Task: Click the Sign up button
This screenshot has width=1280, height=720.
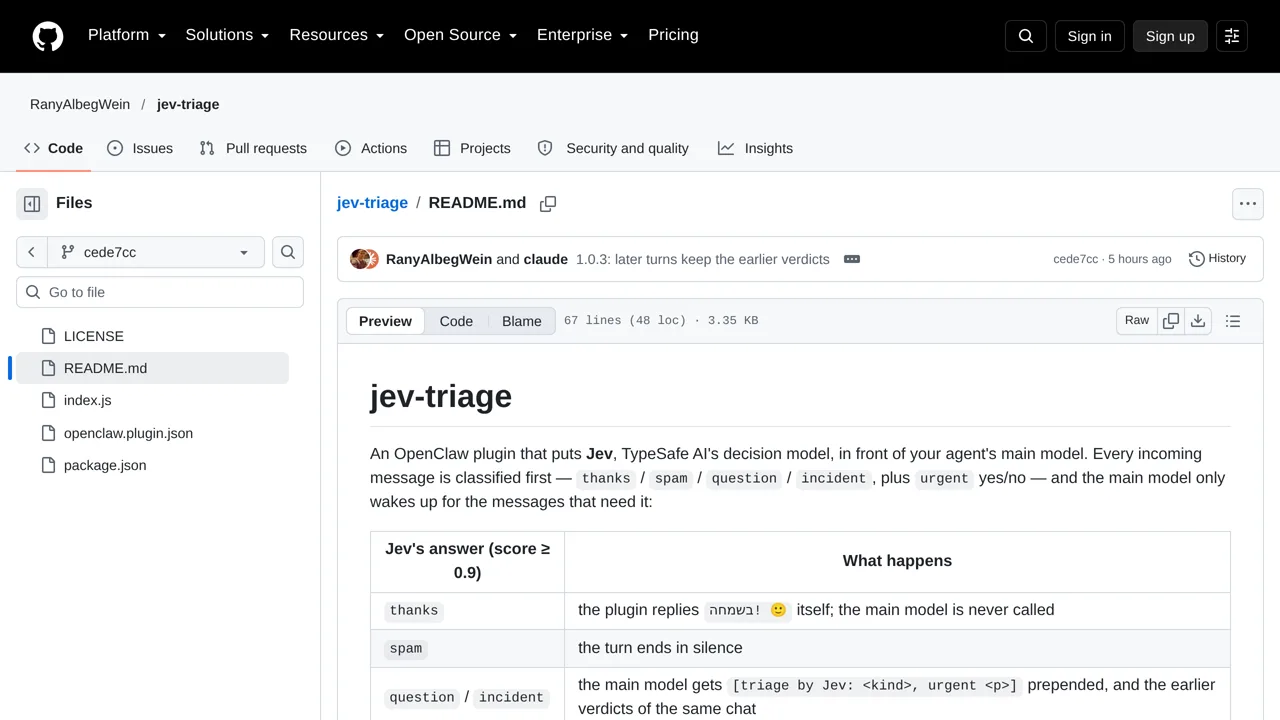Action: coord(1170,36)
